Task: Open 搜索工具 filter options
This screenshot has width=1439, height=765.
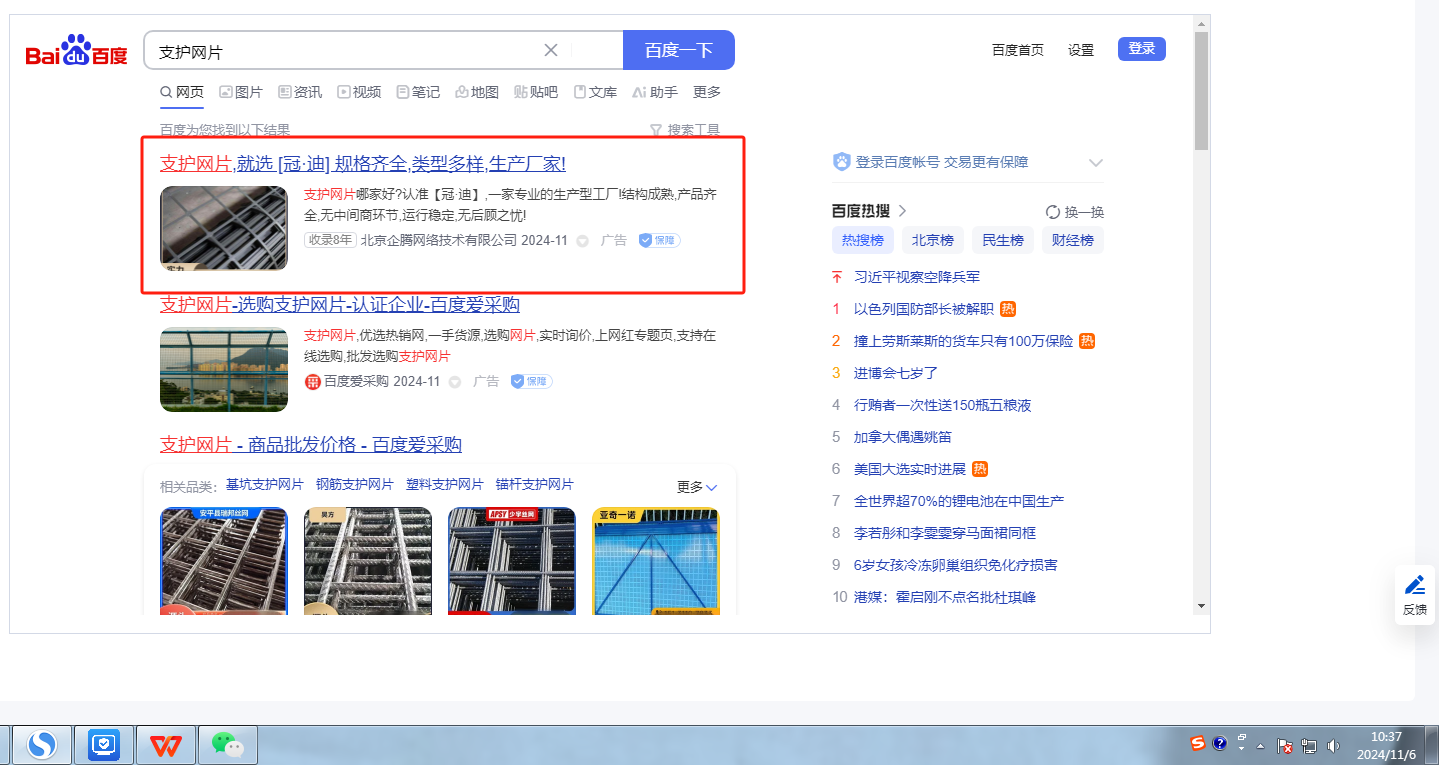Action: (x=685, y=130)
